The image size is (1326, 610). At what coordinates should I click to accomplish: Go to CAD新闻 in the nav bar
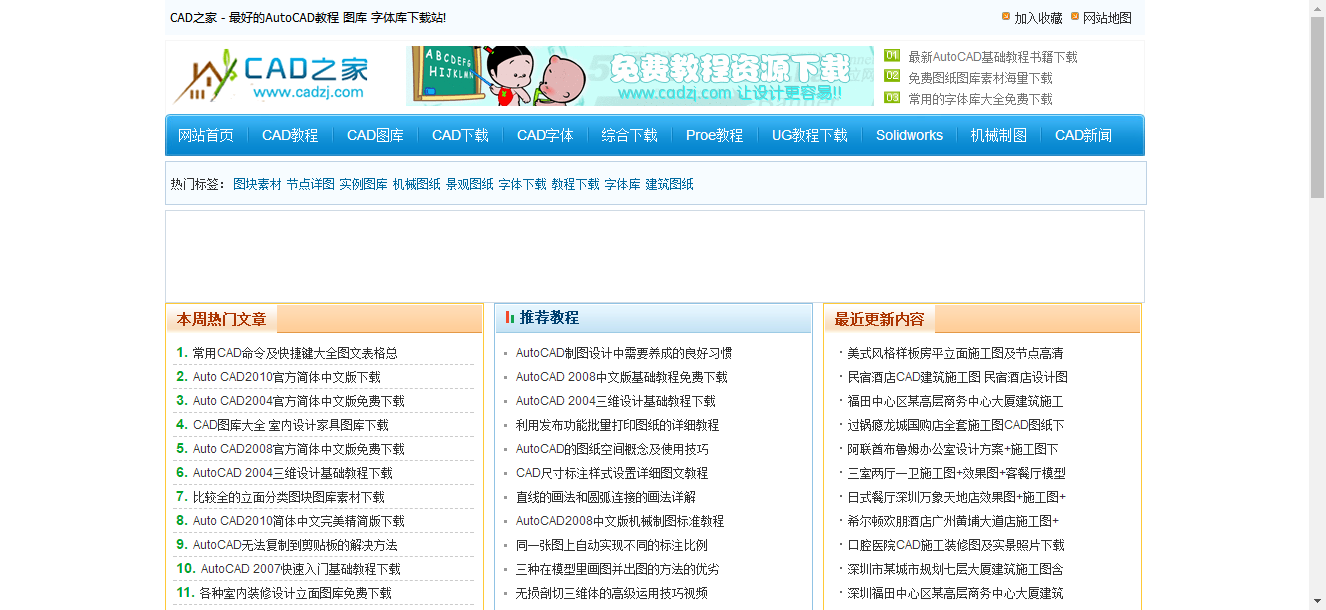pos(1083,135)
